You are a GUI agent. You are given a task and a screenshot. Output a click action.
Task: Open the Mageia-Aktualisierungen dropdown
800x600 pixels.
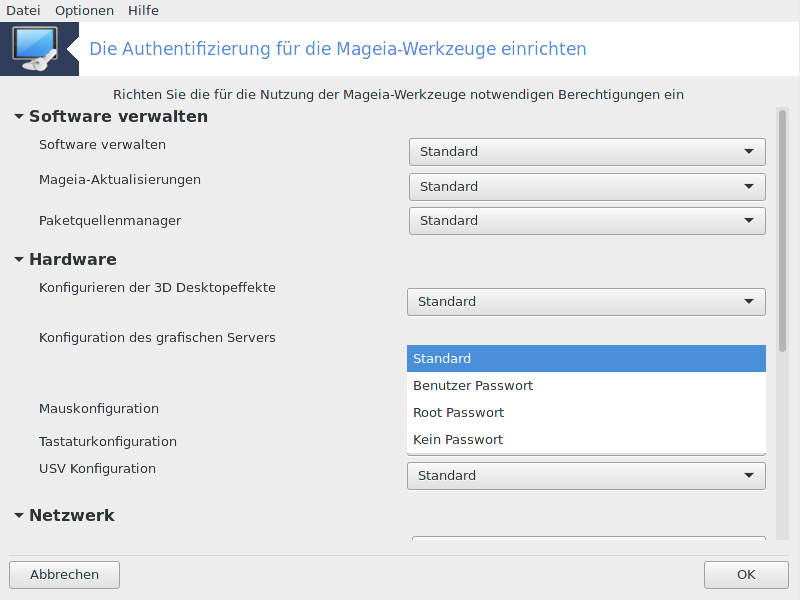click(587, 187)
